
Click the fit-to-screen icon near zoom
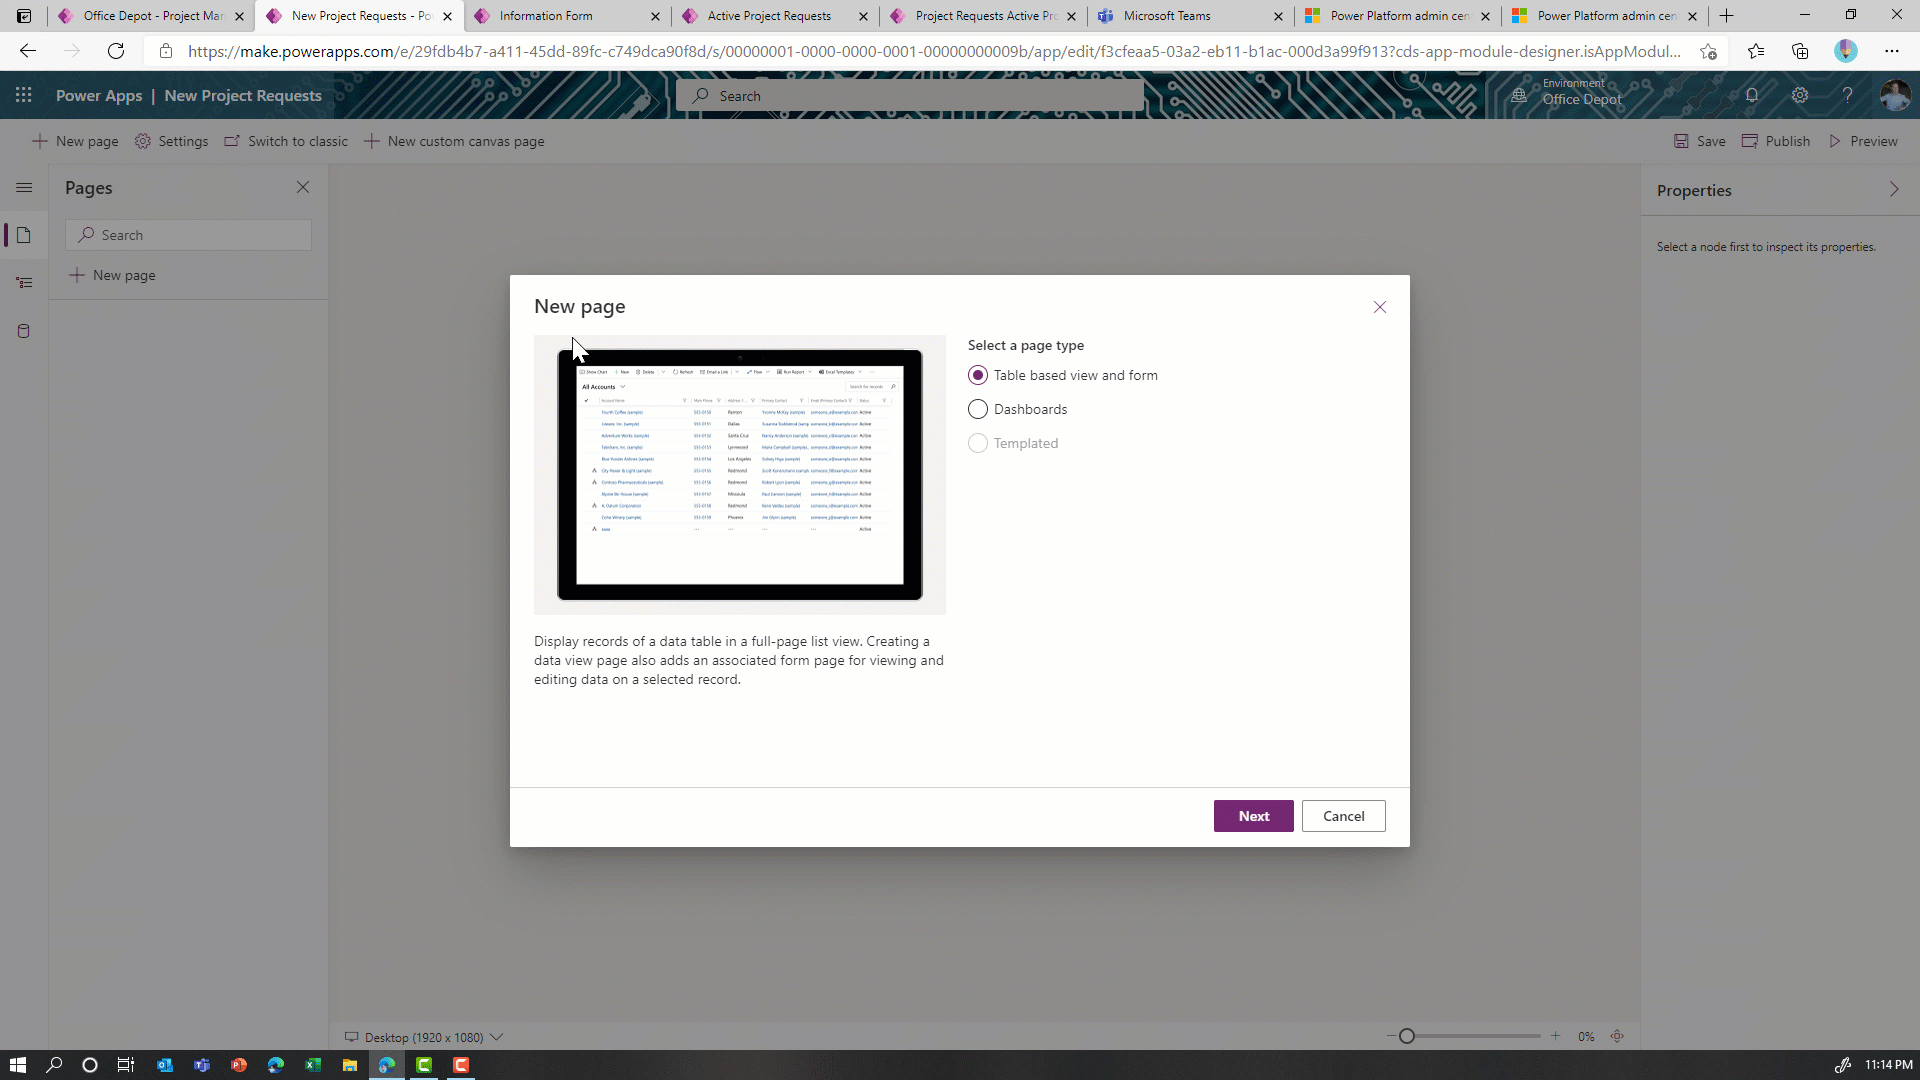(x=1617, y=1036)
